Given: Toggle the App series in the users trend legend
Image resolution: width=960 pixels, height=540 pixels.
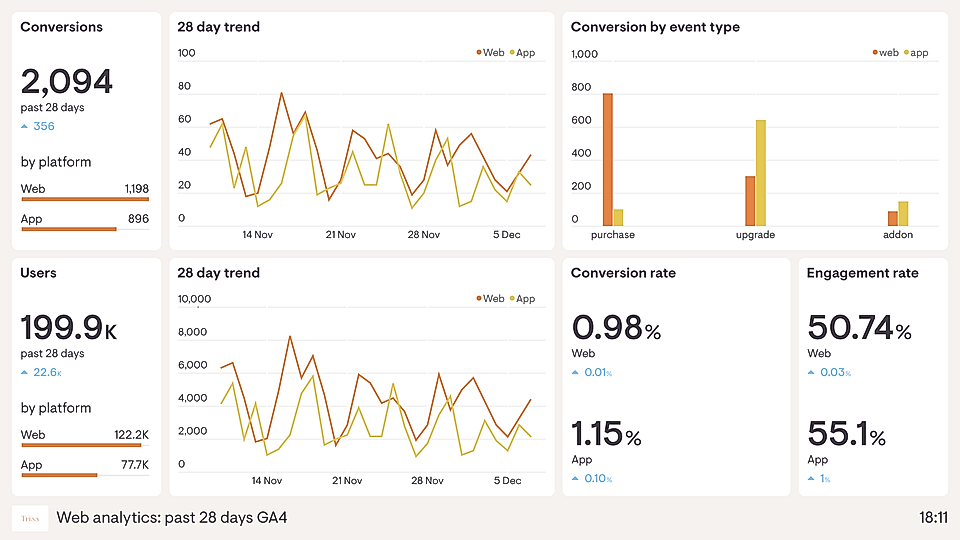Looking at the screenshot, I should click(522, 299).
